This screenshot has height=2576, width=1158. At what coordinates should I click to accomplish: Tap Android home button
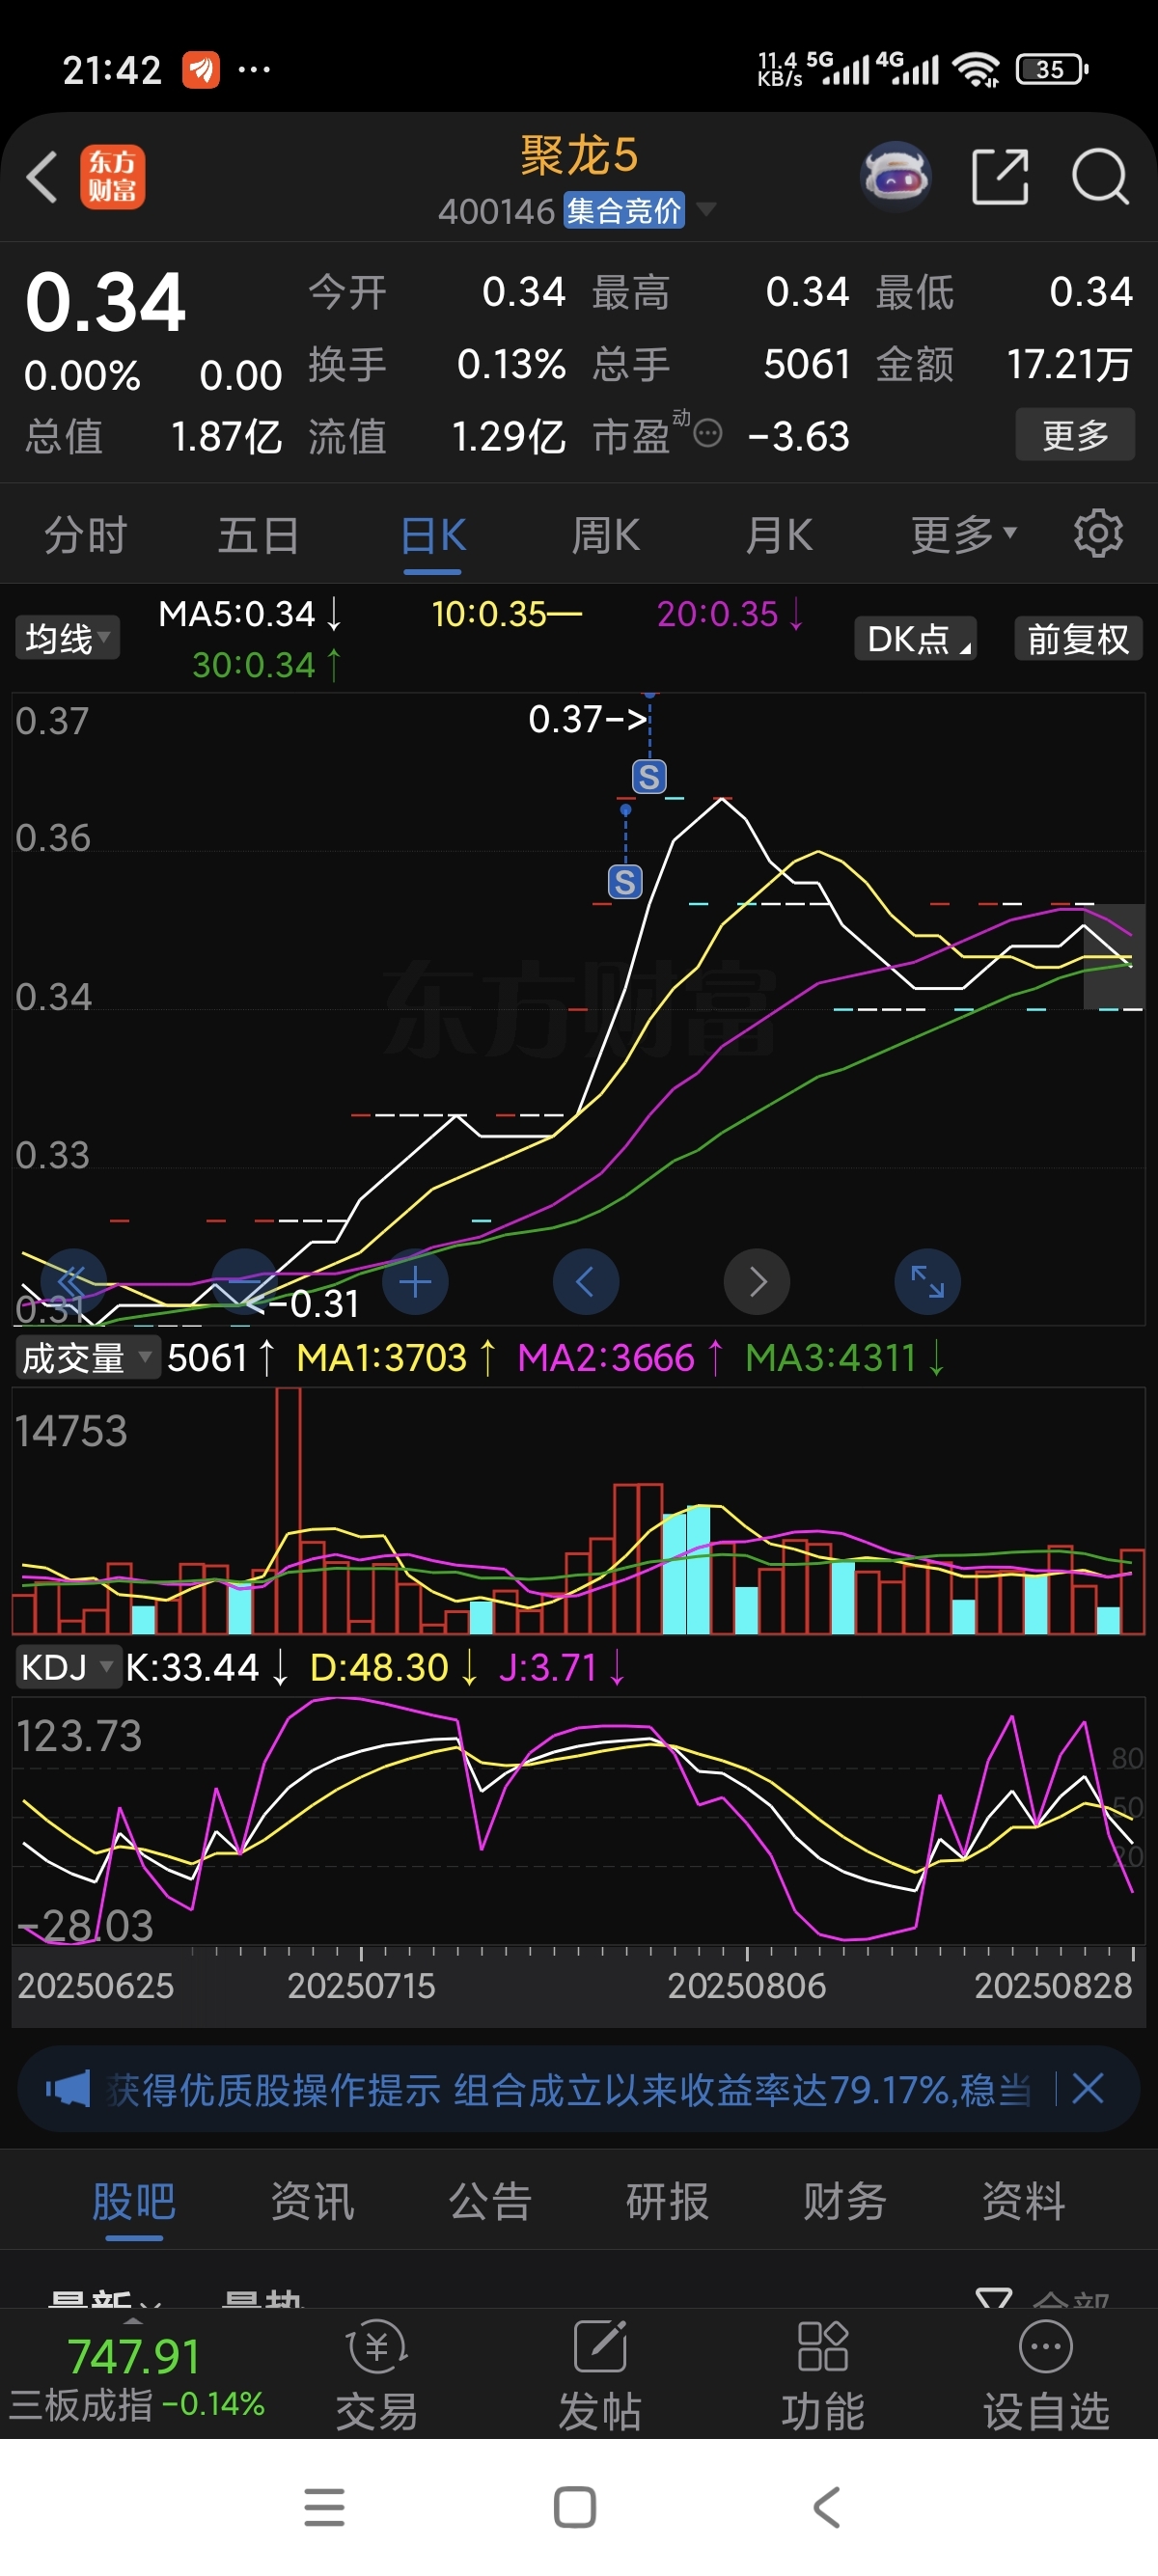point(575,2507)
